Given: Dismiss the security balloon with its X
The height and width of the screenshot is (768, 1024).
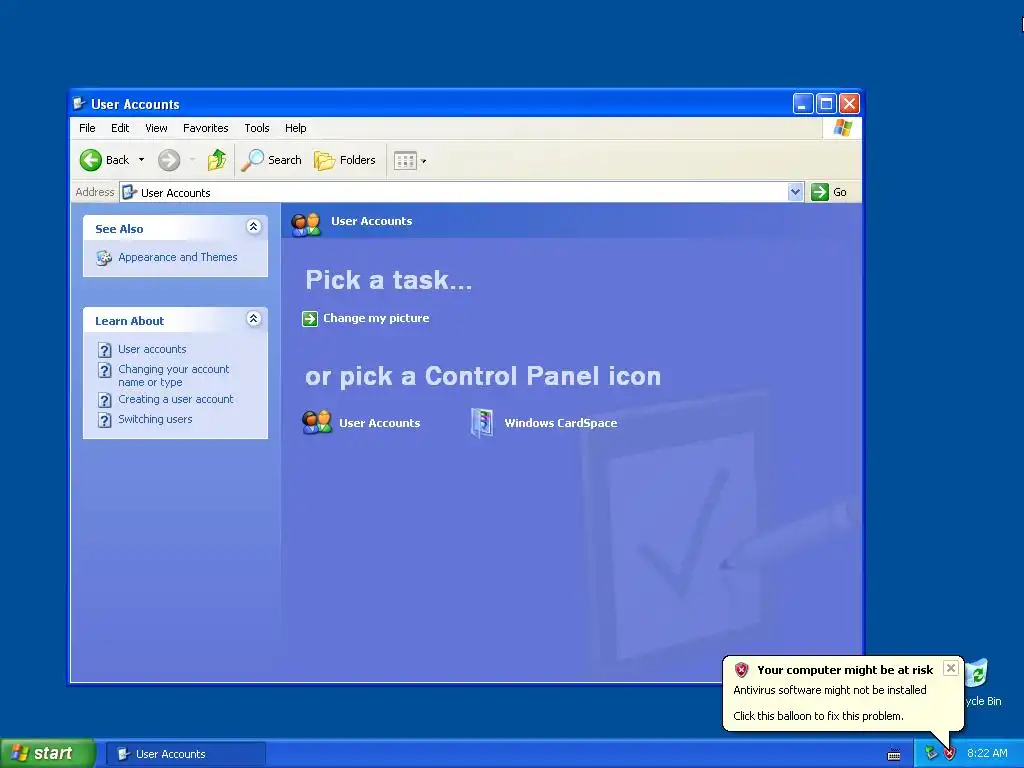Looking at the screenshot, I should point(951,667).
